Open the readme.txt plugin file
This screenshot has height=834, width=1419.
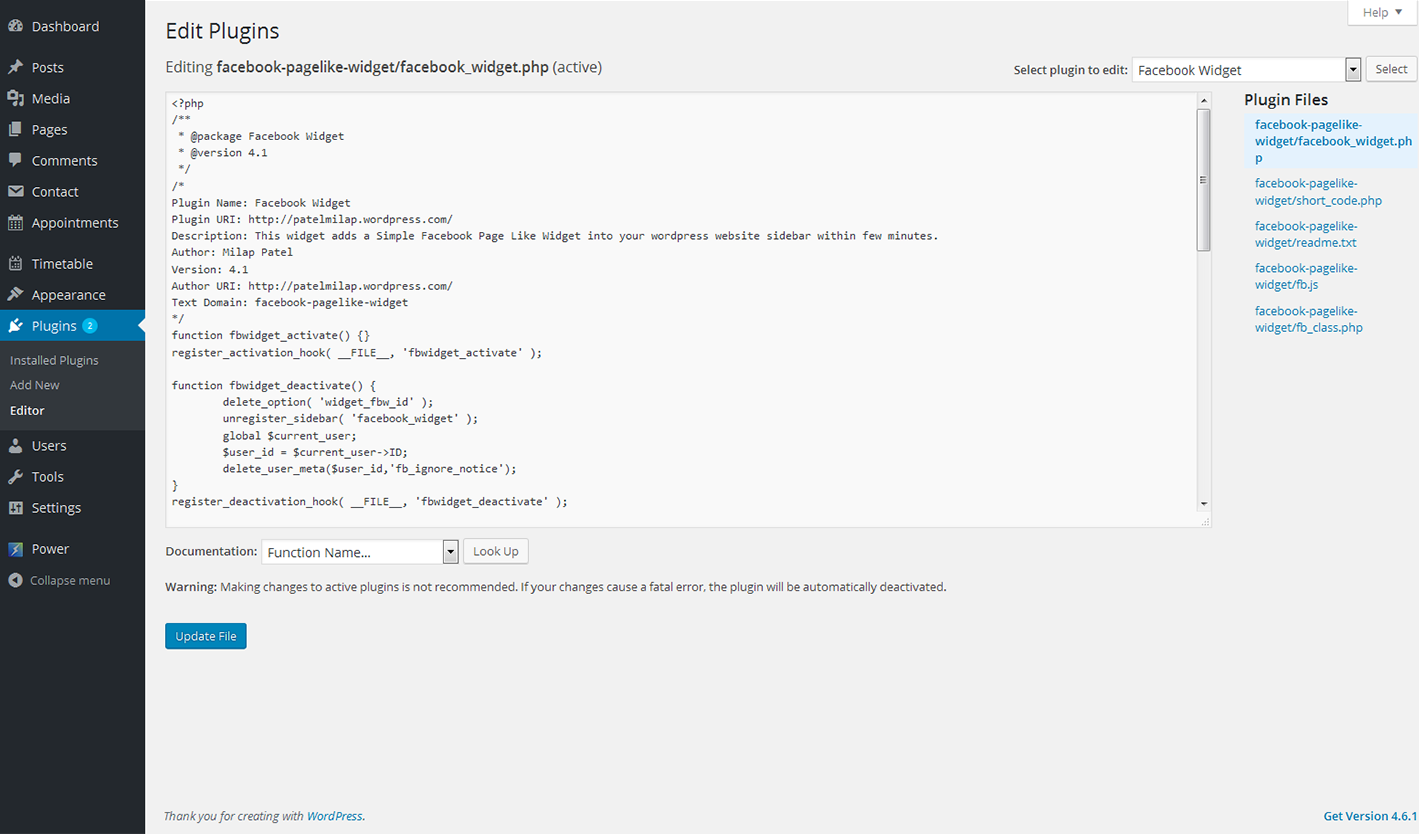click(x=1306, y=234)
